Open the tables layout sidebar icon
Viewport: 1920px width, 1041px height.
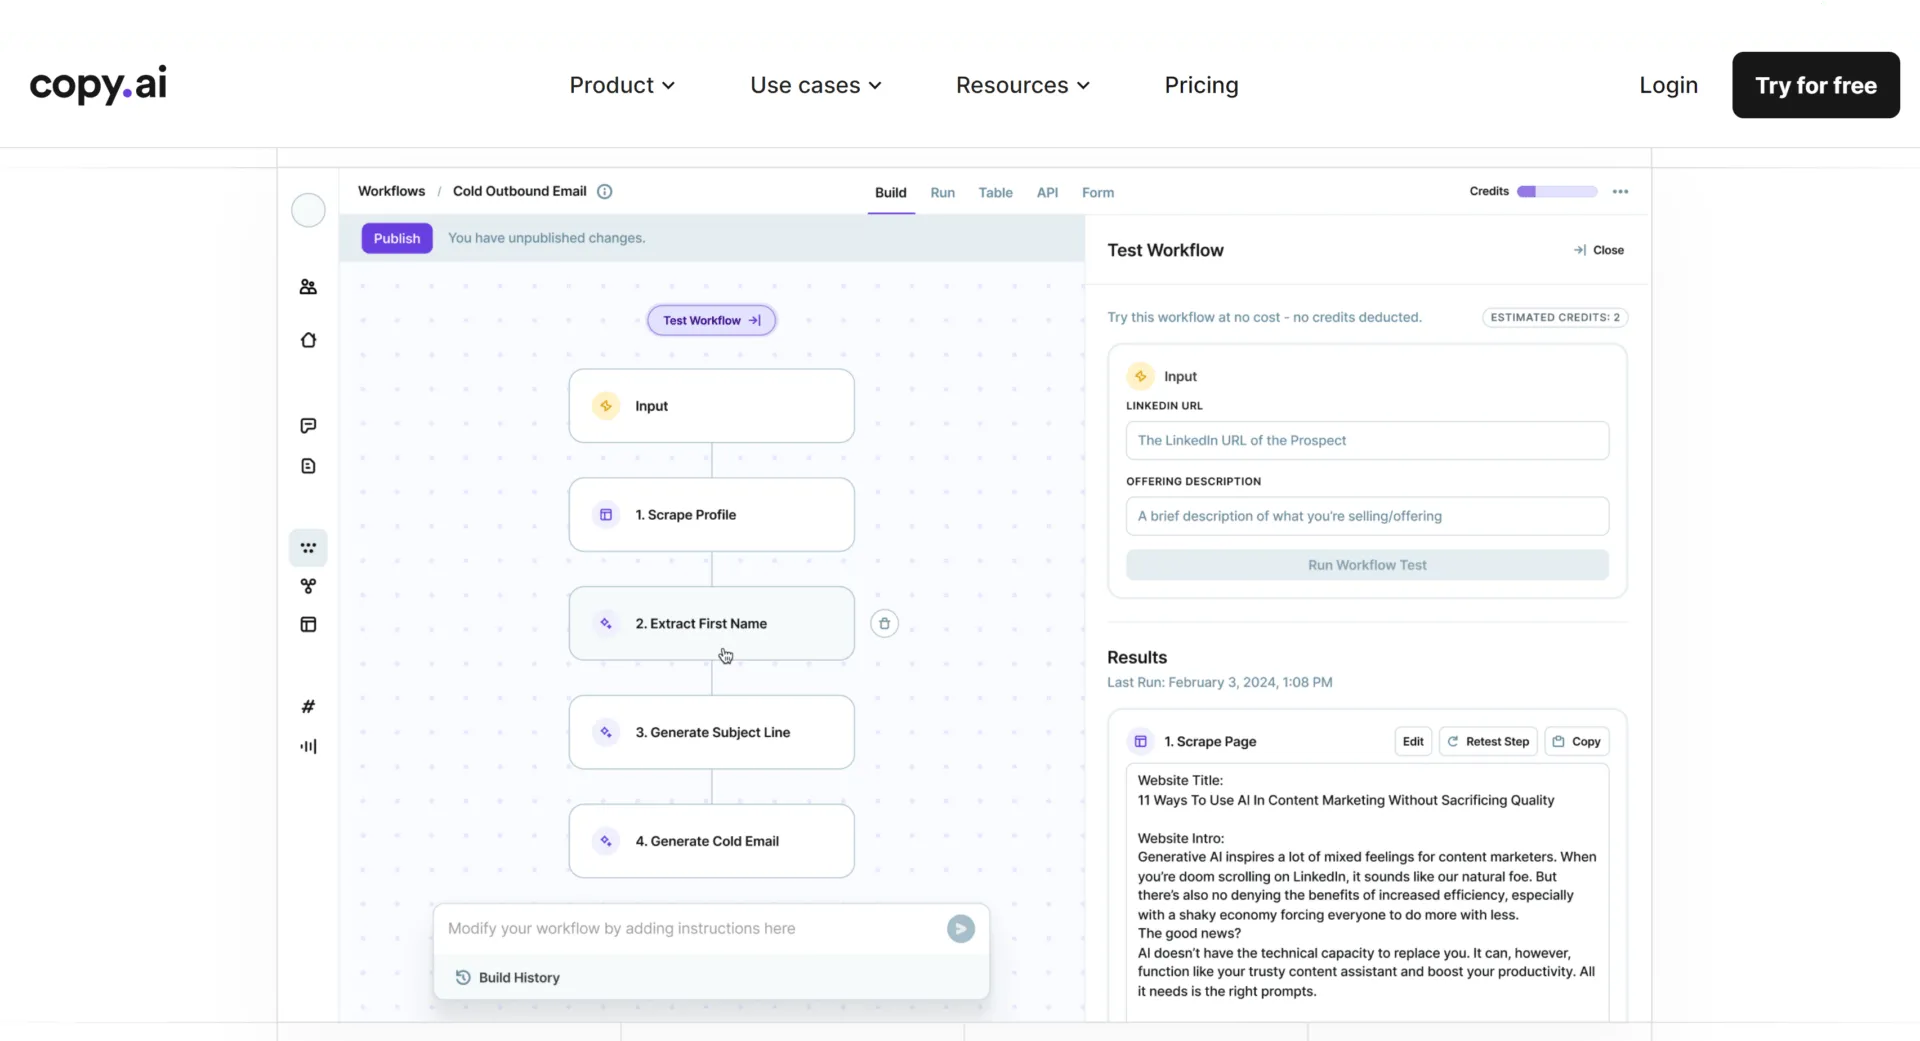click(x=308, y=624)
